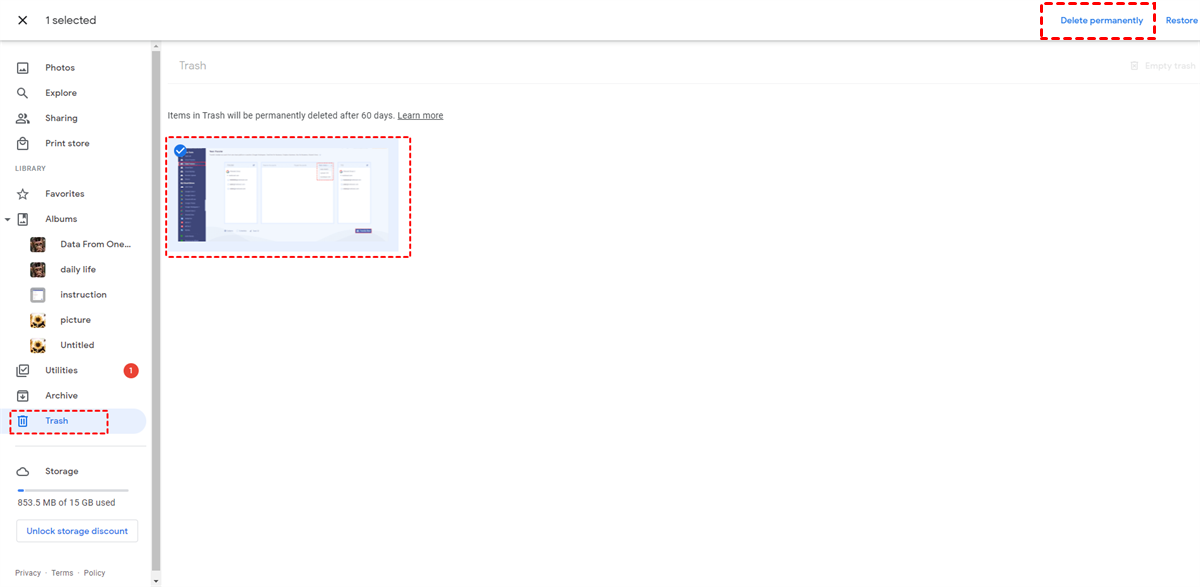The width and height of the screenshot is (1200, 587).
Task: Select the 'instruction' album name
Action: [83, 295]
